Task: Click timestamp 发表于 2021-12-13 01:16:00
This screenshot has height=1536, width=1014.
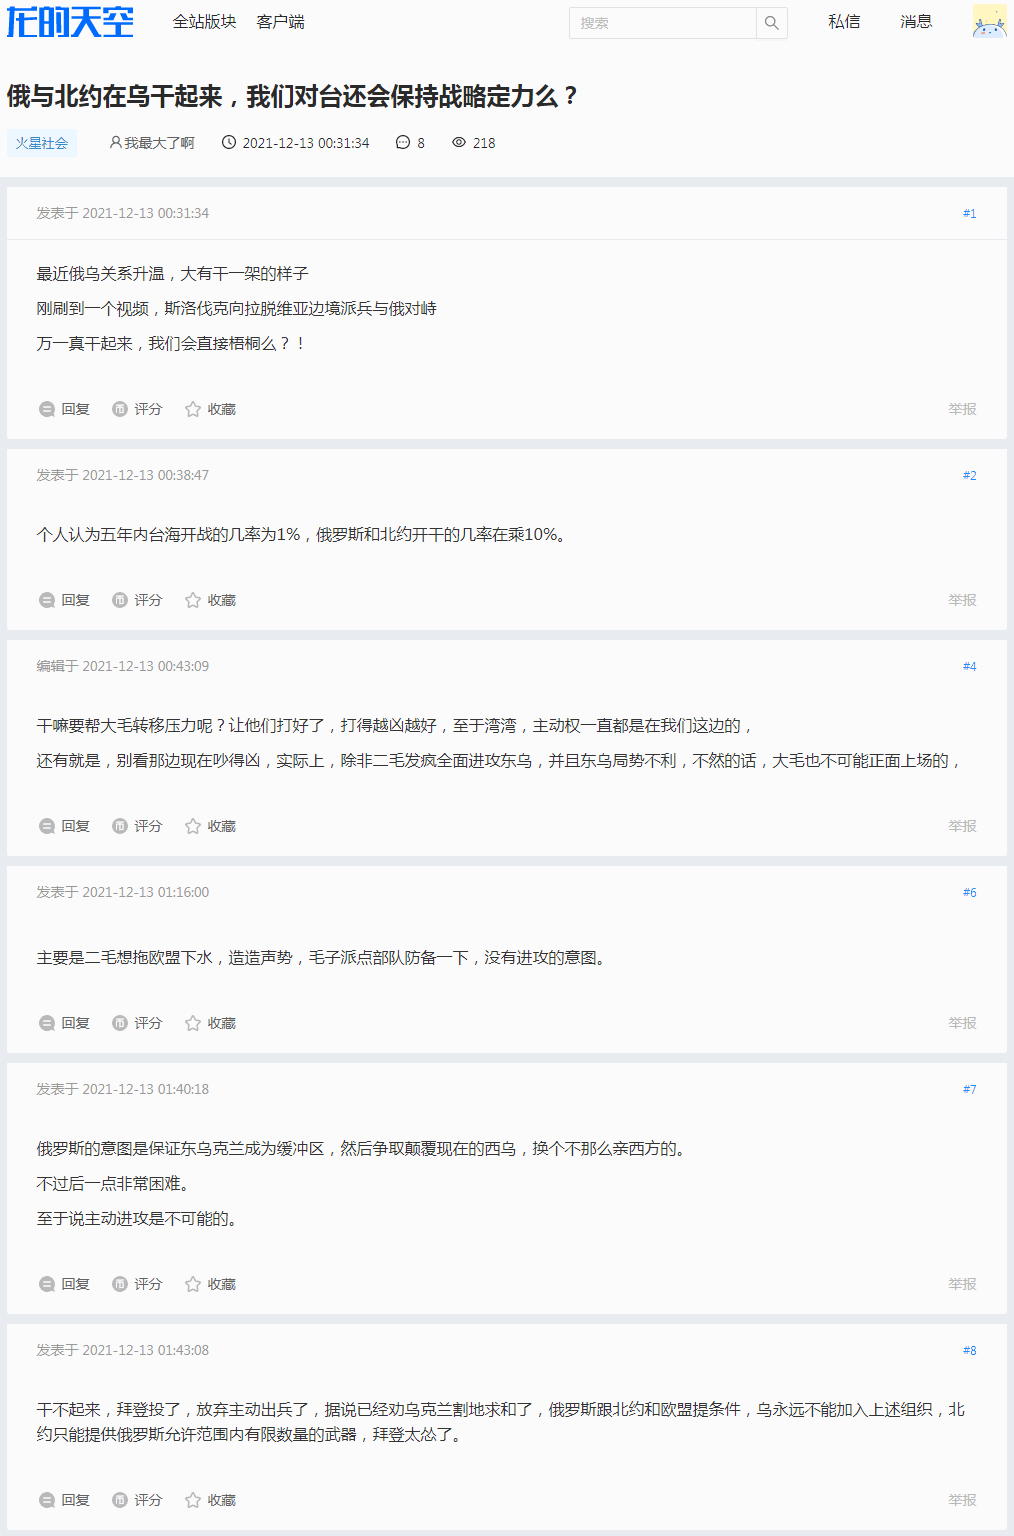Action: (123, 892)
